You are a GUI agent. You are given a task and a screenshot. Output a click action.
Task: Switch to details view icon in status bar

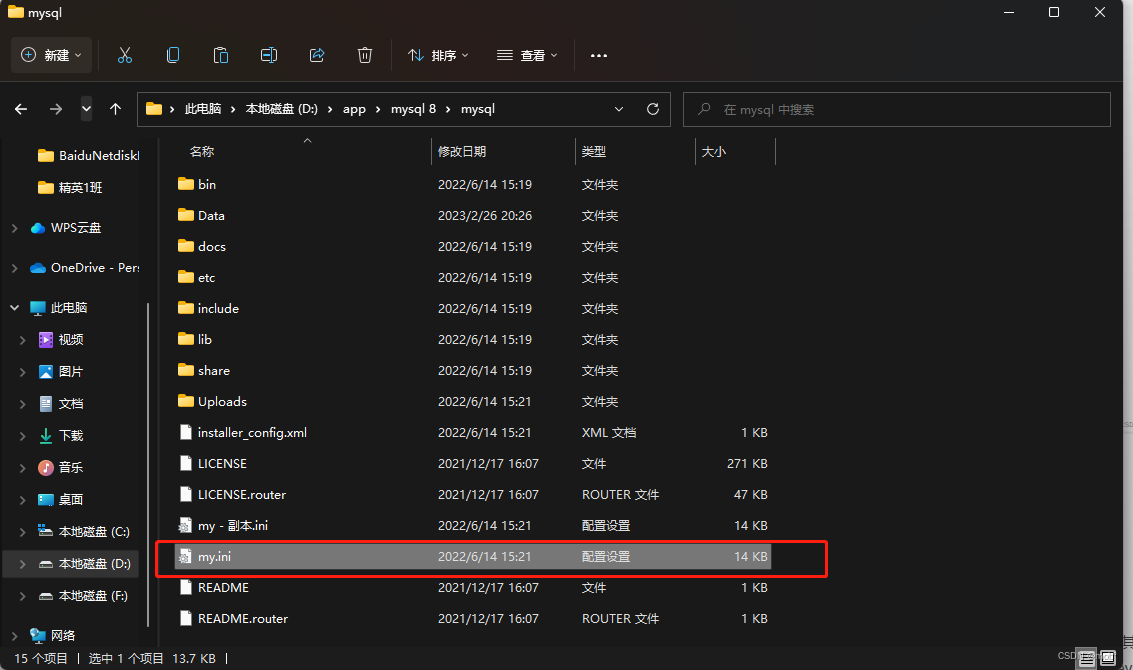[x=1087, y=658]
